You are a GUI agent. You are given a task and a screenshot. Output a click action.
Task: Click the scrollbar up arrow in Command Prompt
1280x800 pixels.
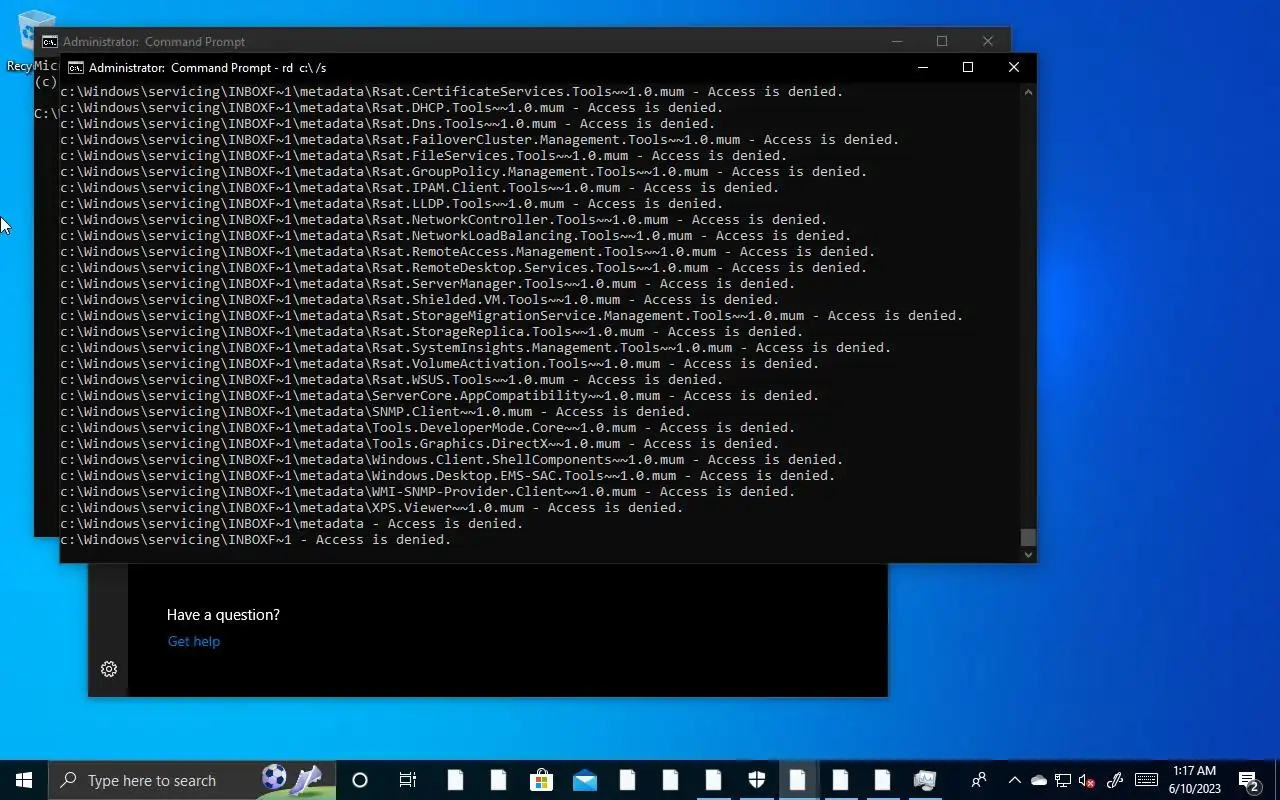[1028, 92]
